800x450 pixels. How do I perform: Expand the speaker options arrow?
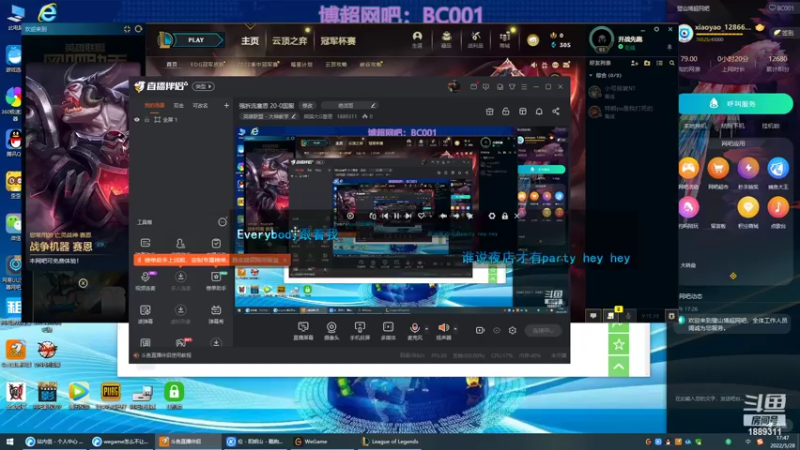click(x=455, y=329)
